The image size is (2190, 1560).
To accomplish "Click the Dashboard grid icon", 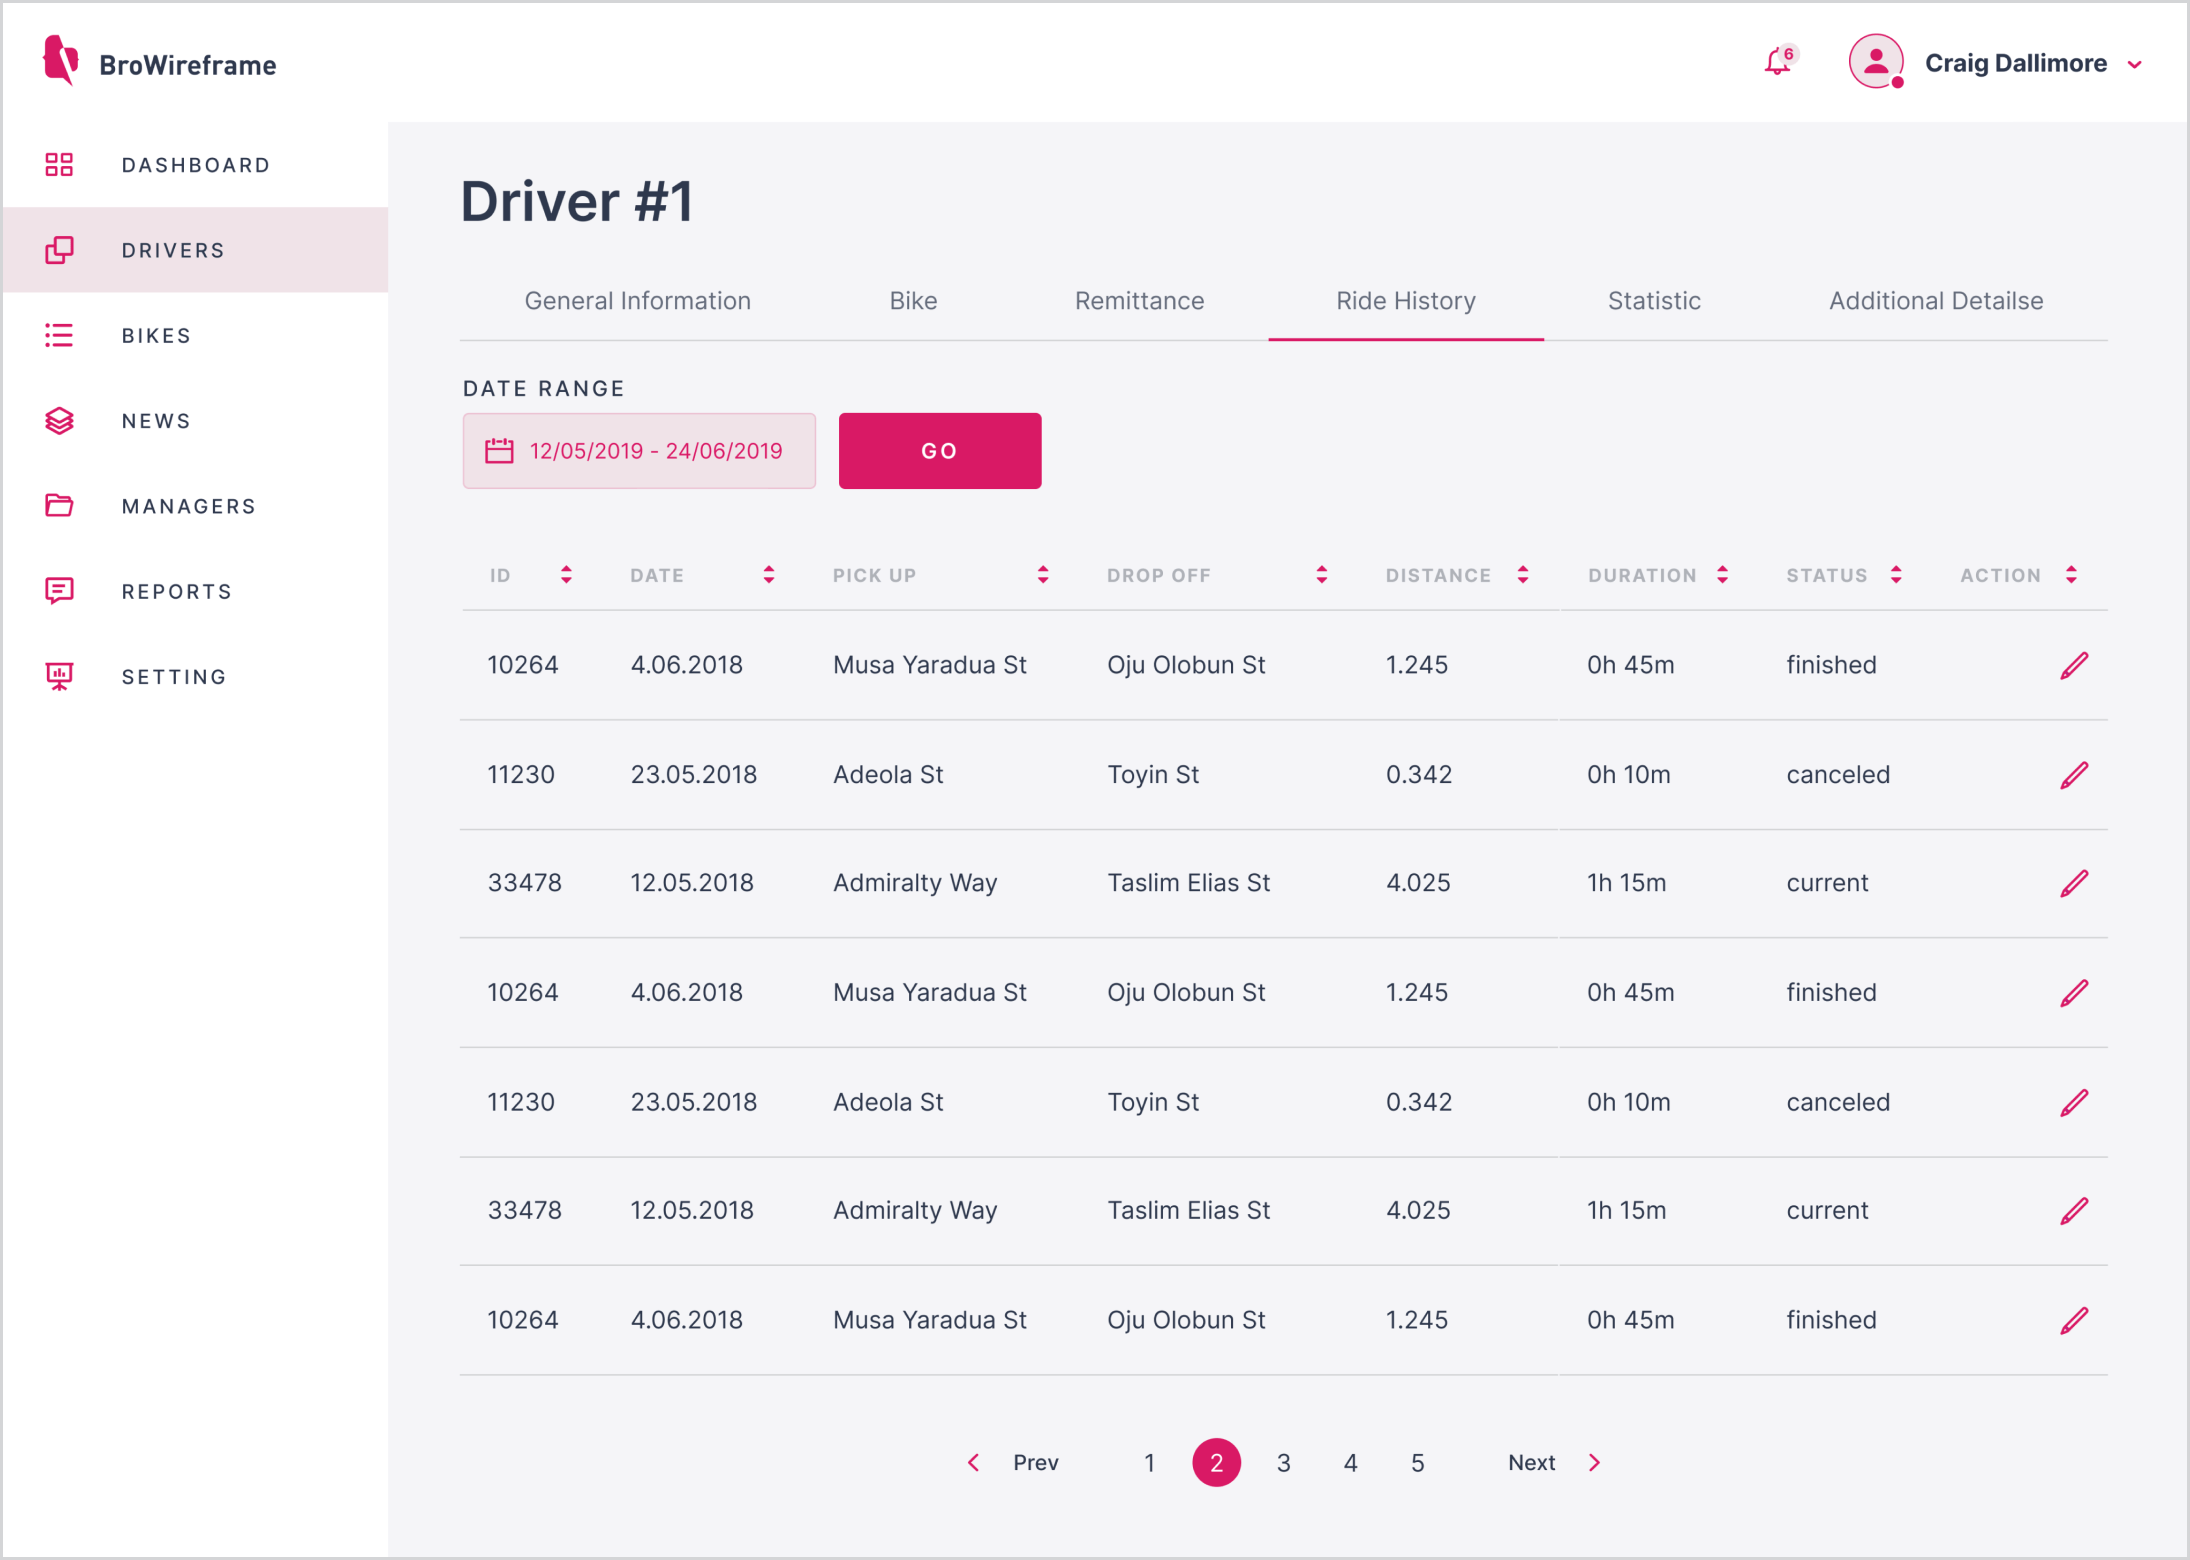I will point(59,165).
